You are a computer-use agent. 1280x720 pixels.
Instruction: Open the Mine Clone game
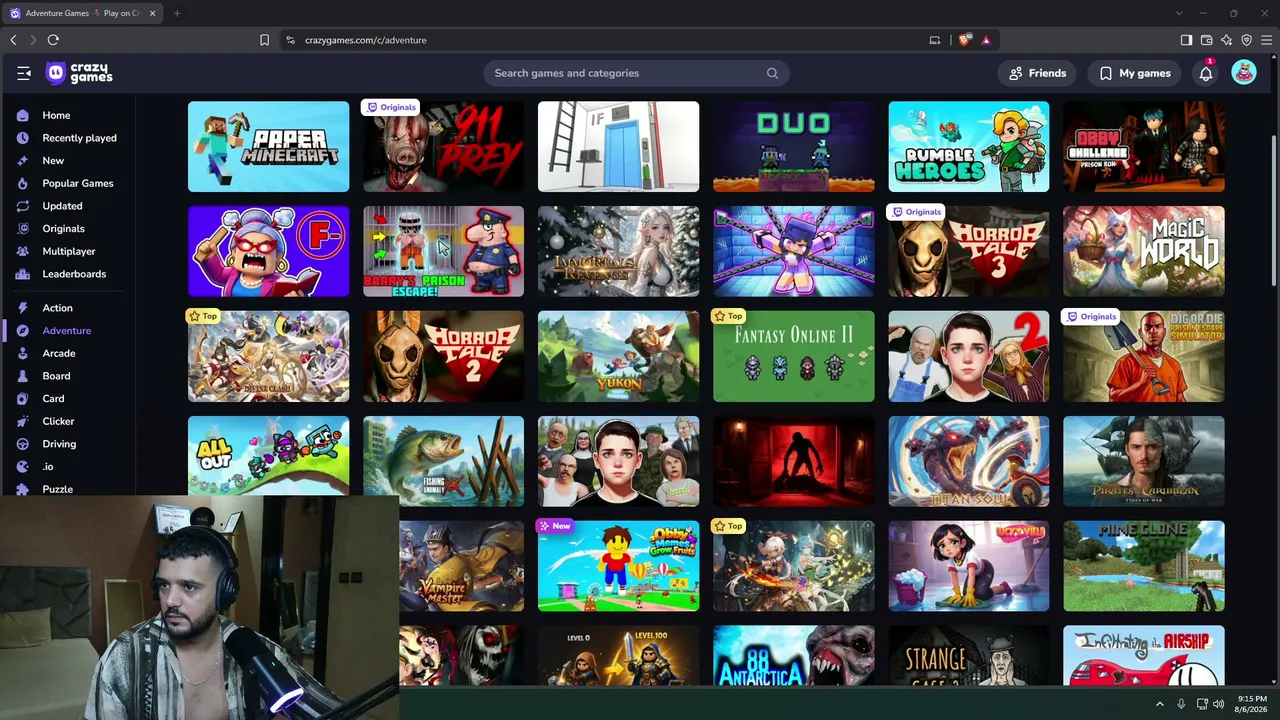click(x=1144, y=566)
